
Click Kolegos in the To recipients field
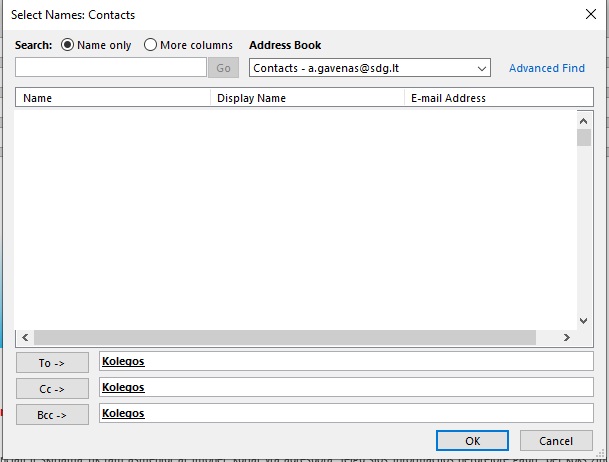click(x=124, y=362)
